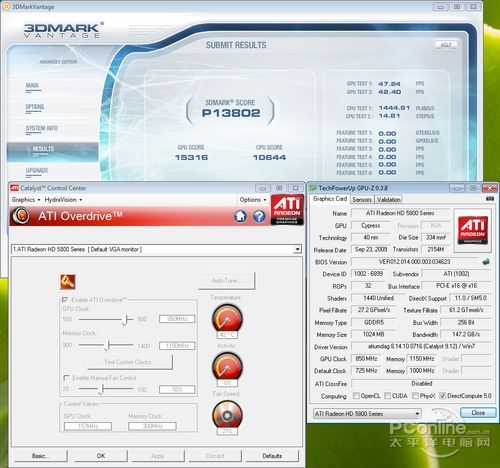Click the Close button in GPU-Z
The height and width of the screenshot is (468, 500).
(478, 413)
